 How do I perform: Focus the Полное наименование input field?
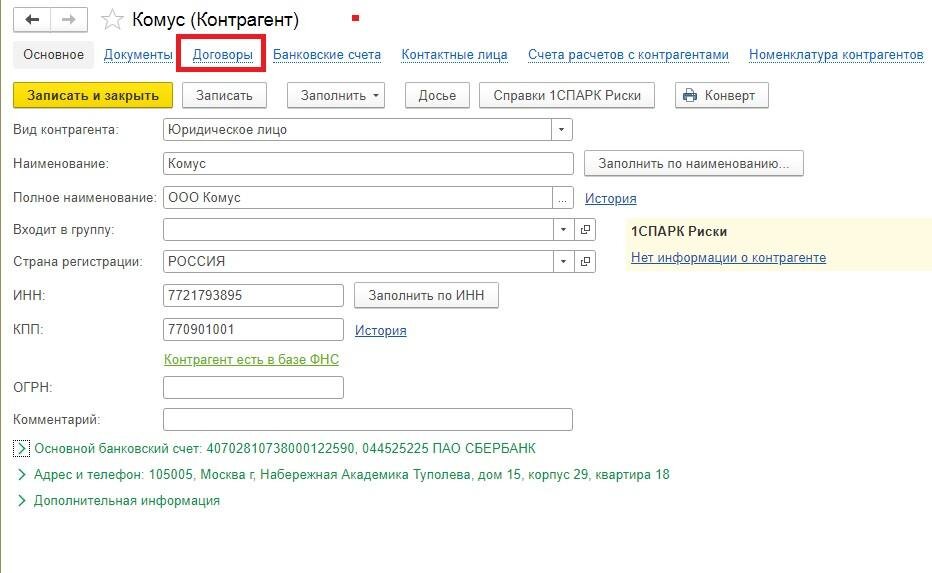[358, 198]
